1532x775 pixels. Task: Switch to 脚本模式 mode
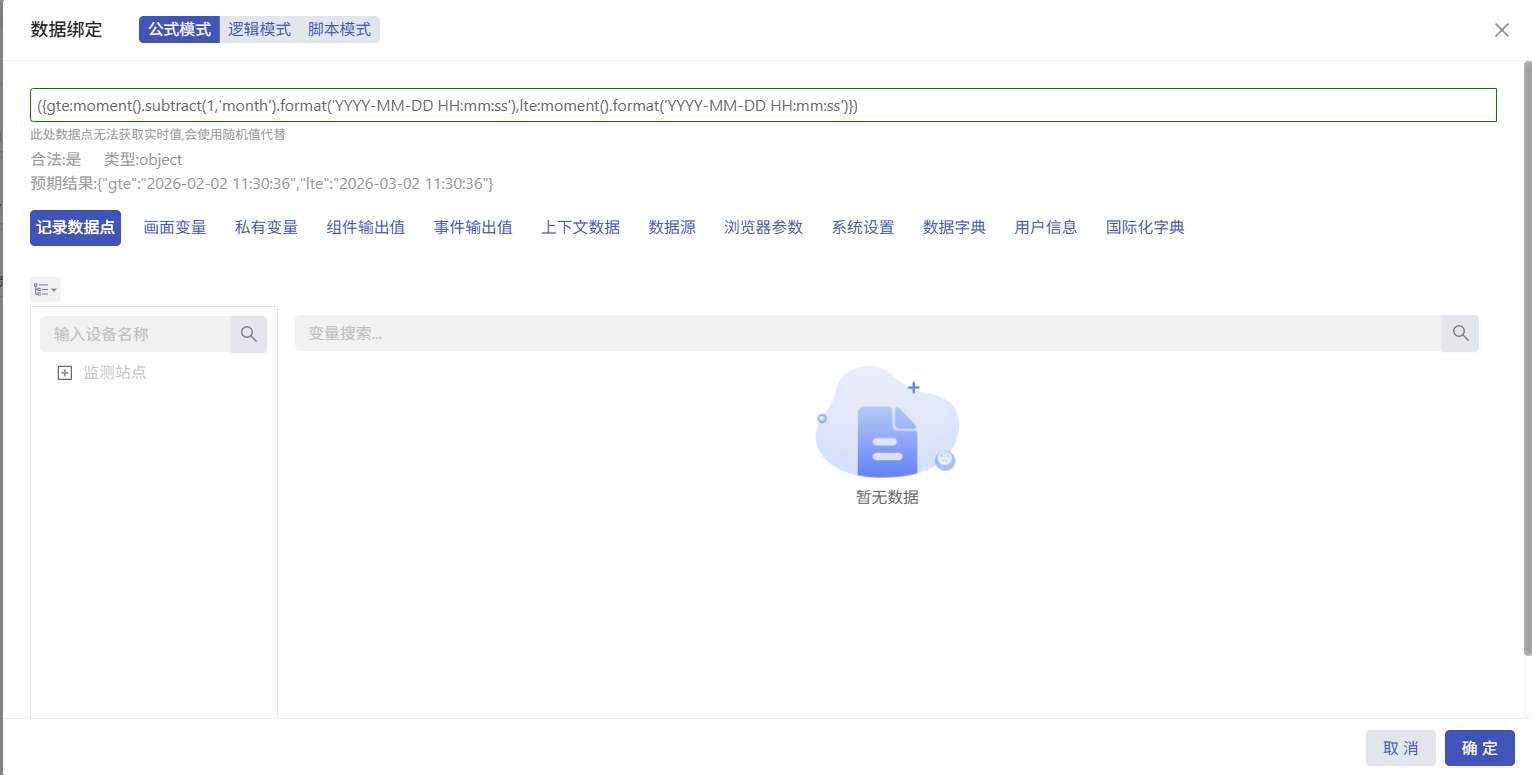[339, 29]
